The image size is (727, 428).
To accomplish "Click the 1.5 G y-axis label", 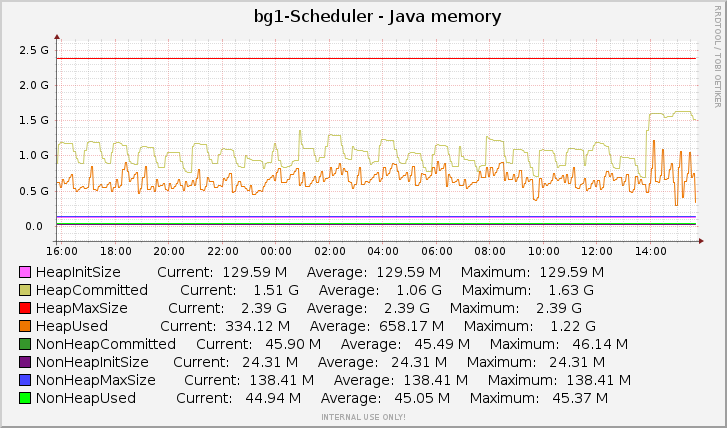I will [34, 121].
